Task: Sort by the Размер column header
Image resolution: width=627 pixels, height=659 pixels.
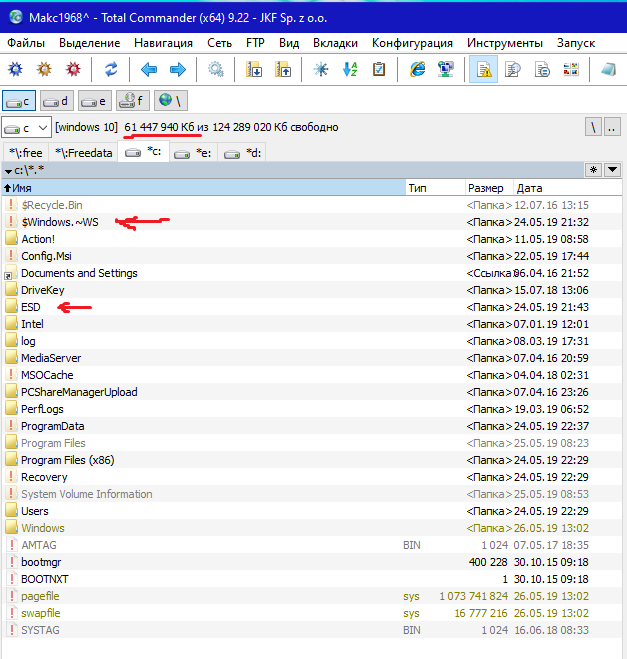Action: (489, 188)
